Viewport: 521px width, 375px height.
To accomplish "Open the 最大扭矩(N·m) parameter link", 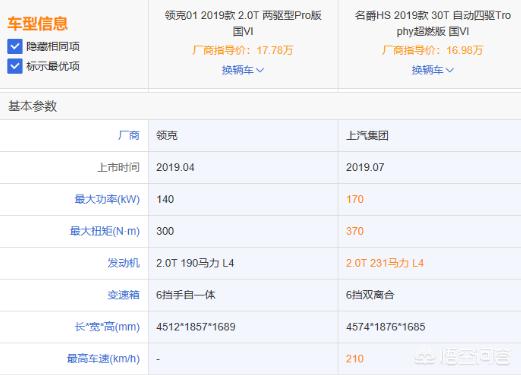I will point(105,231).
